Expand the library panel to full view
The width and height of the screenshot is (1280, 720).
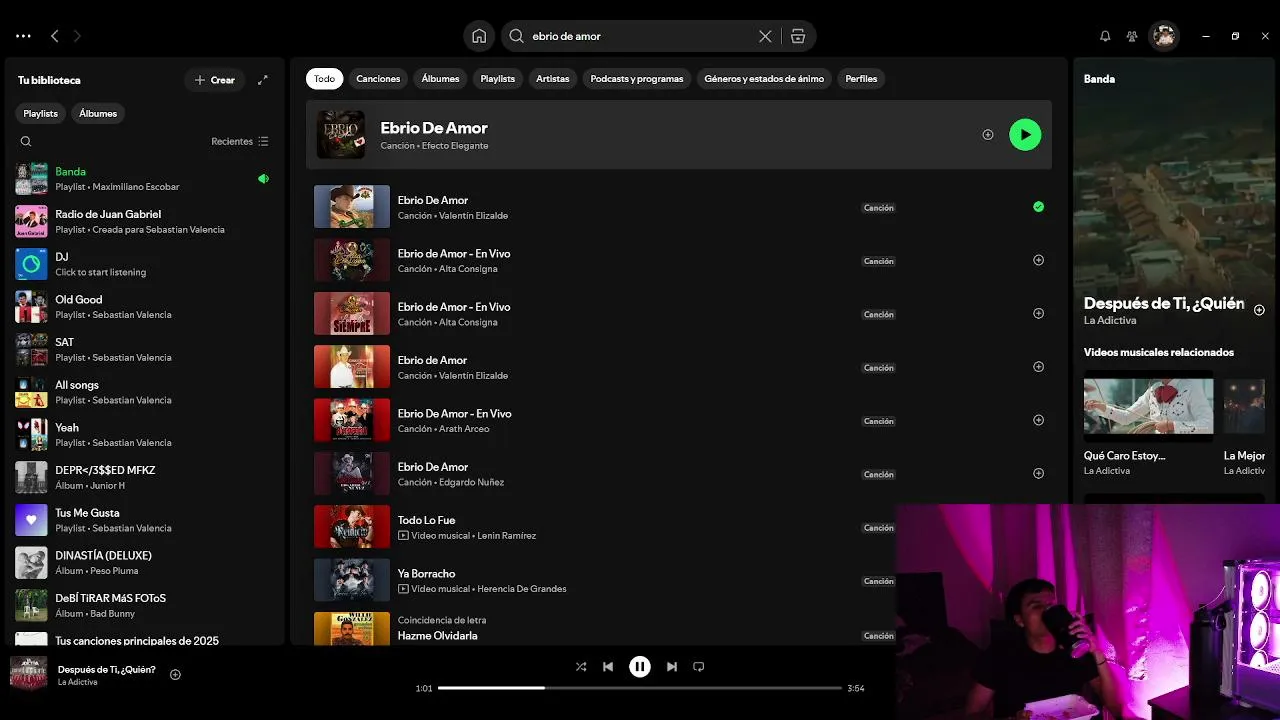coord(263,80)
